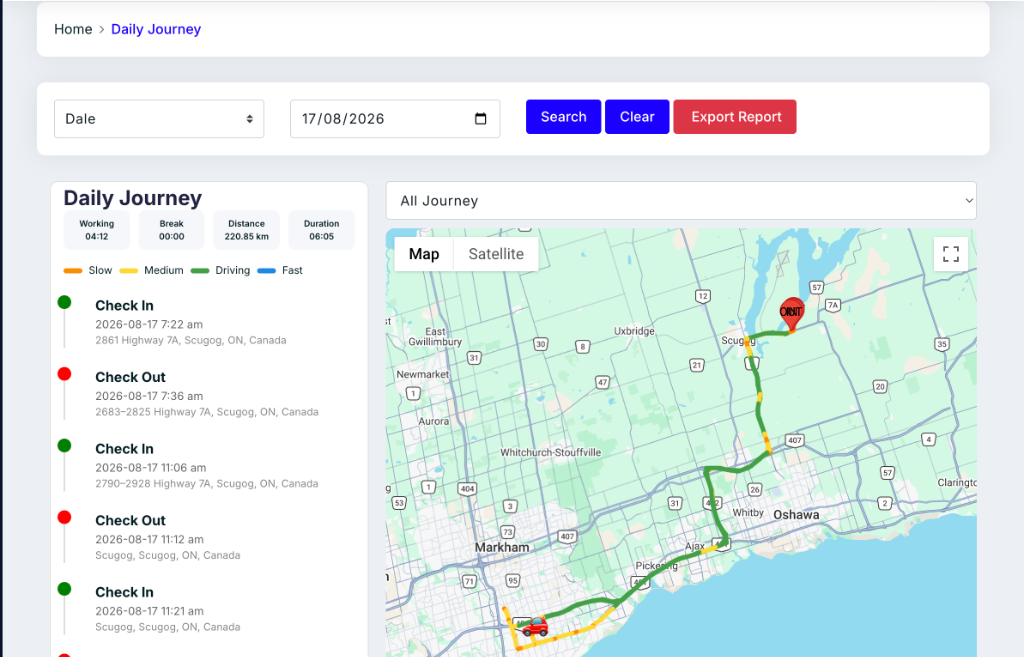Click the blue Fast legend swatch

[x=266, y=270]
